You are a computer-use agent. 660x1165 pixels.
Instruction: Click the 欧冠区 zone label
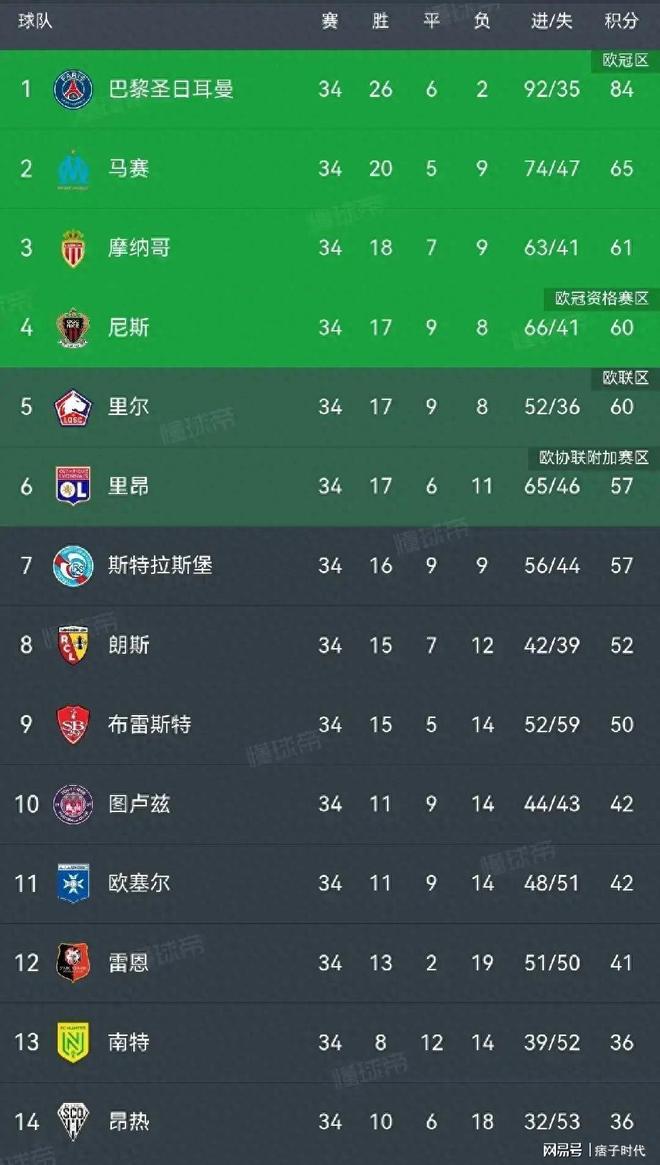tap(626, 61)
